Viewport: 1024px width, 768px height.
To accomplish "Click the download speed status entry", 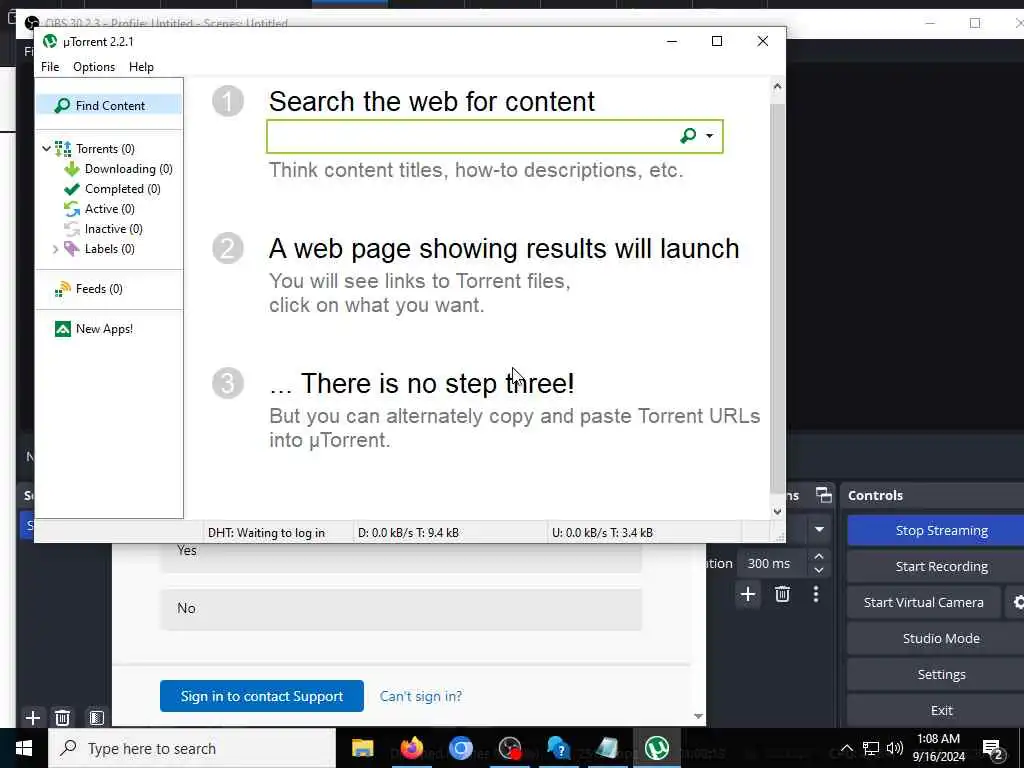I will coord(408,533).
